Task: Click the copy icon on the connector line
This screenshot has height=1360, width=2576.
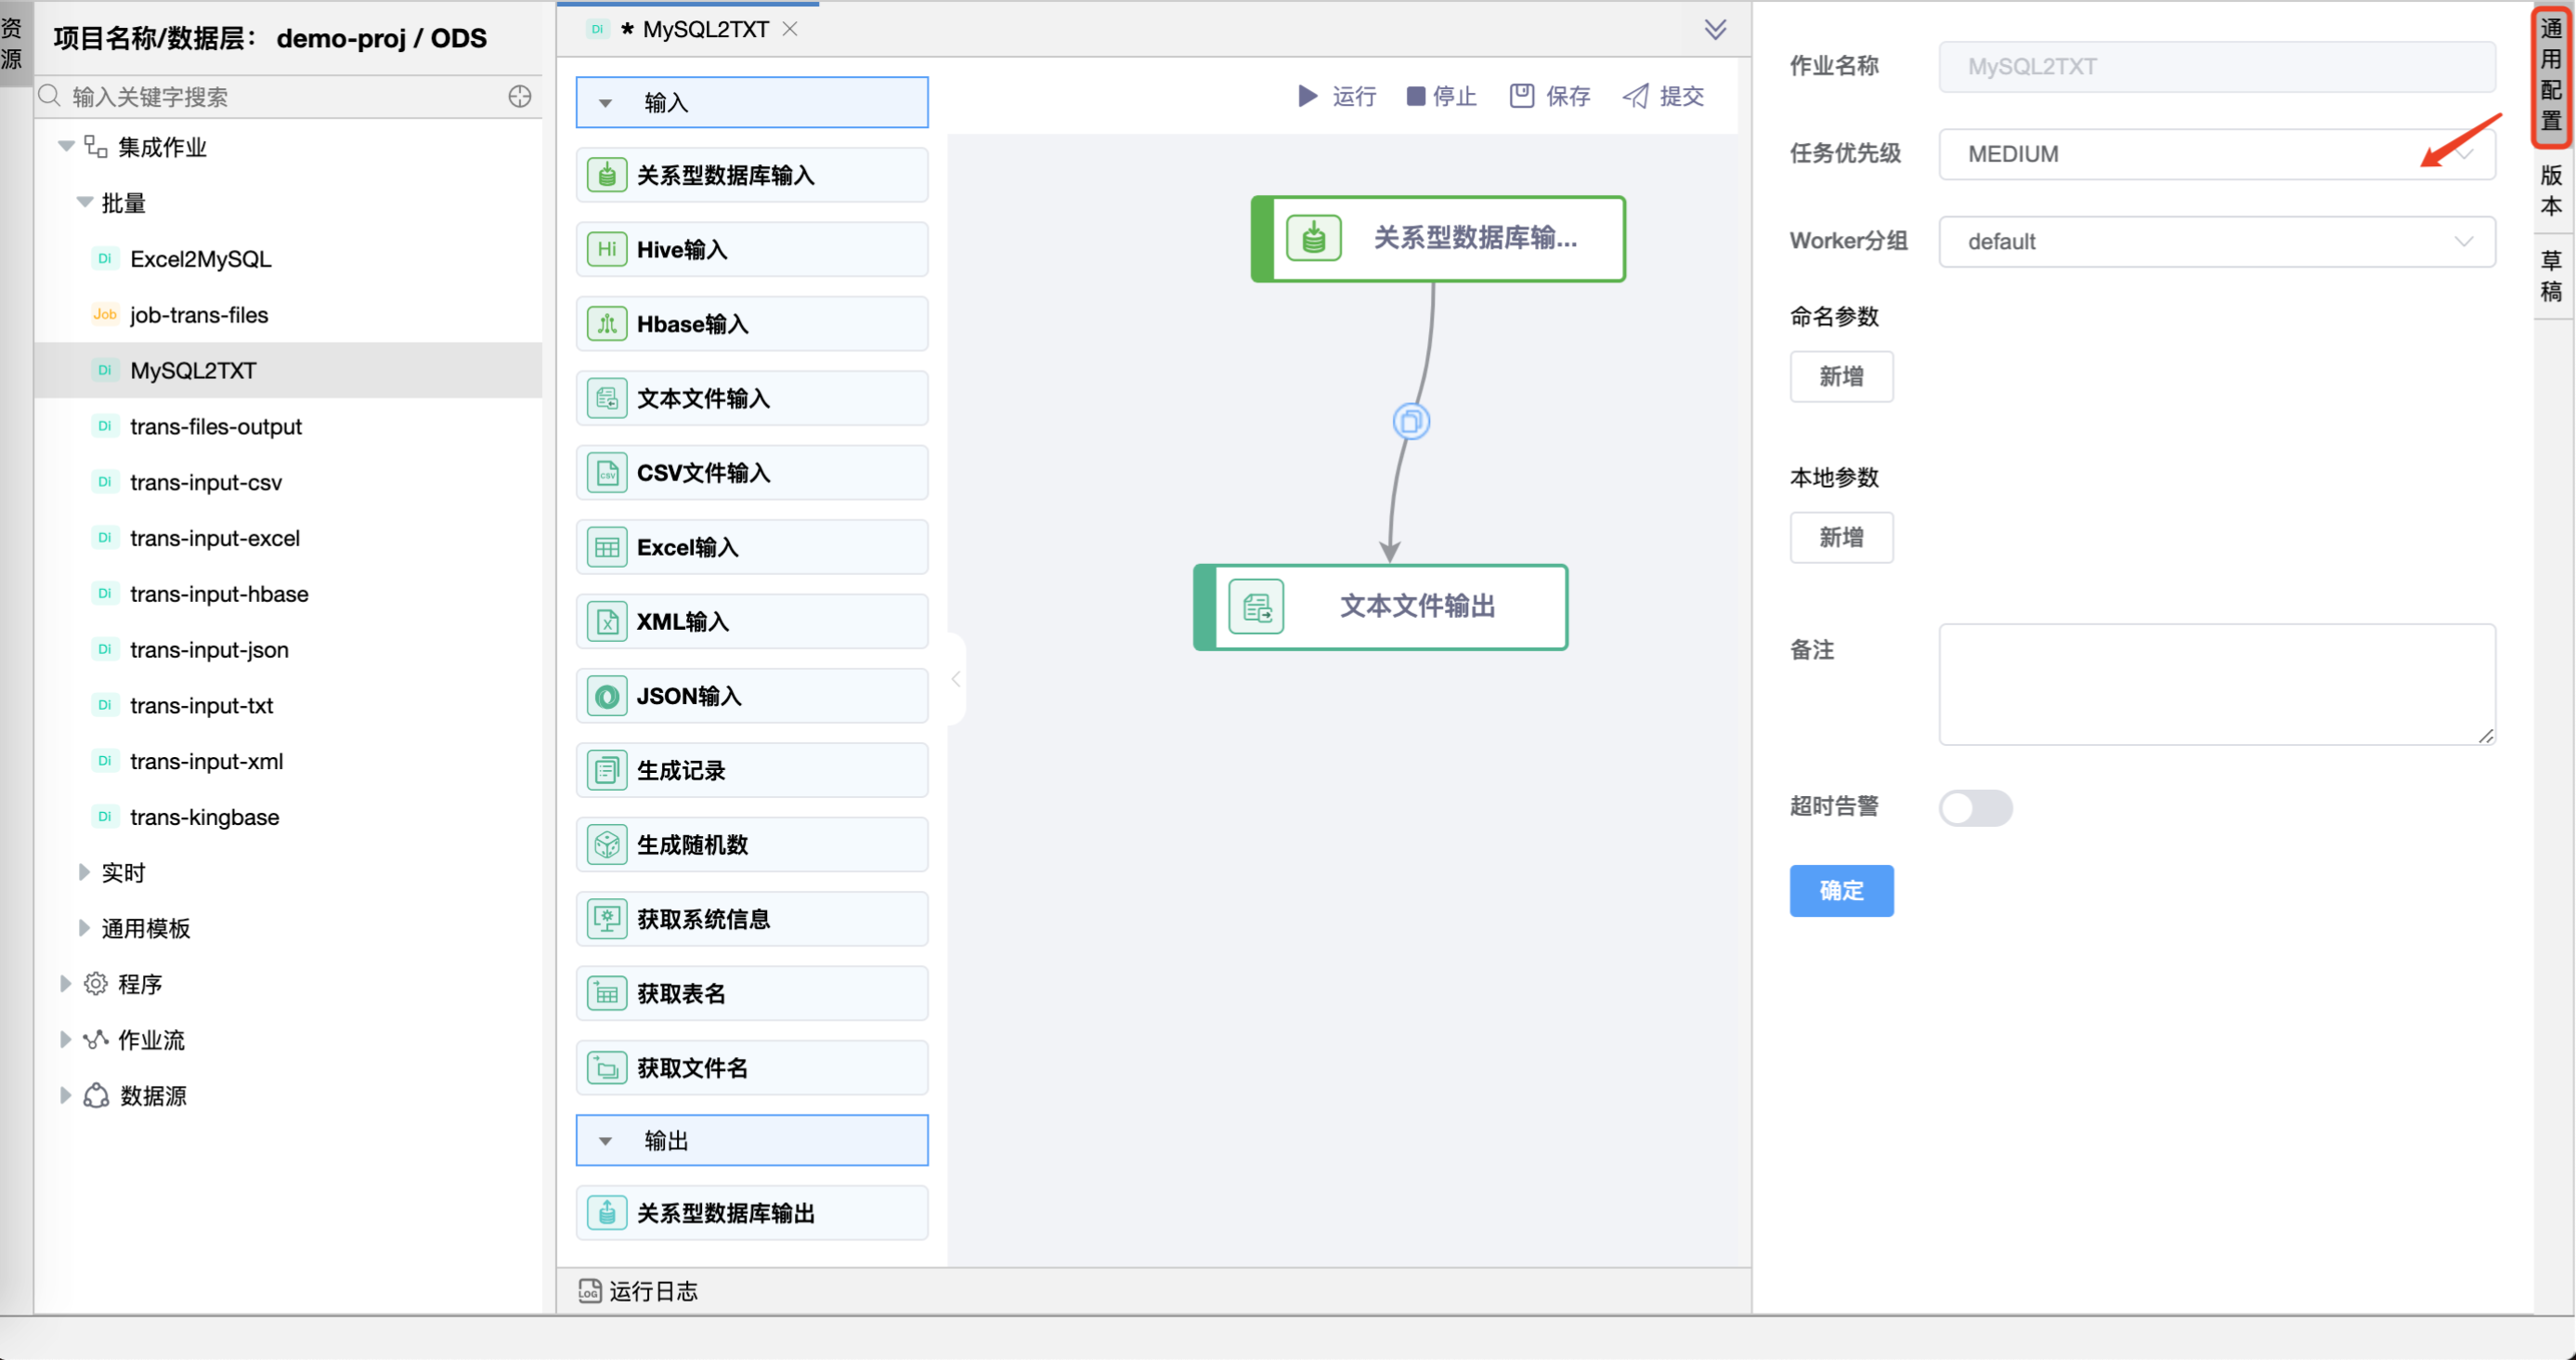Action: point(1411,422)
